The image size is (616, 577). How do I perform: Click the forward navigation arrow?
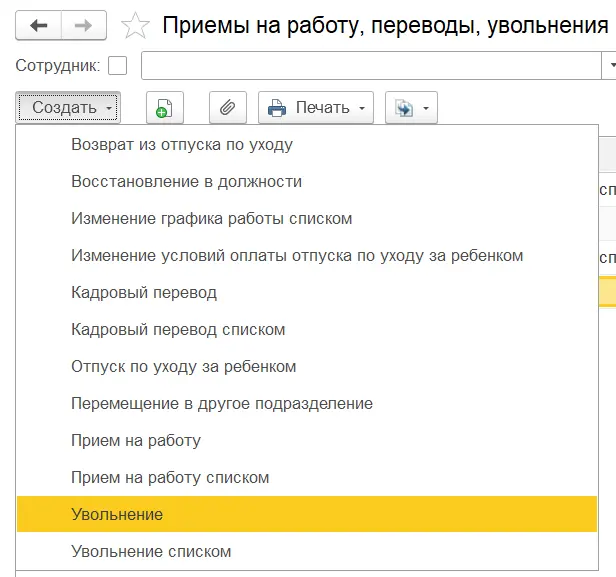click(84, 26)
